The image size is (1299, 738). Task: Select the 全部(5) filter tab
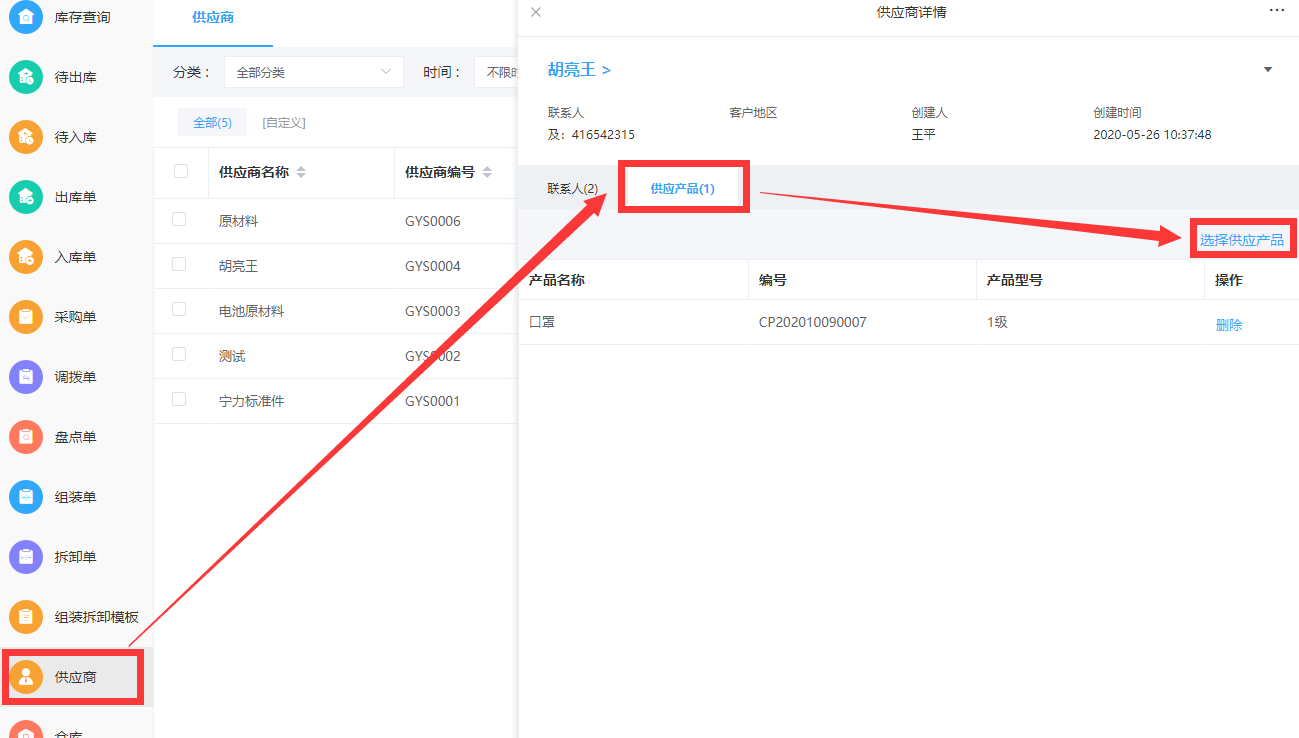point(212,122)
